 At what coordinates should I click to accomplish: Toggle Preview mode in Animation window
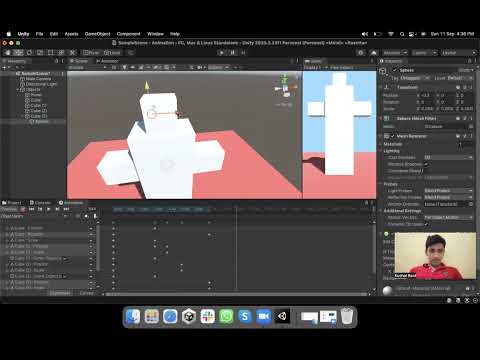(x=9, y=209)
